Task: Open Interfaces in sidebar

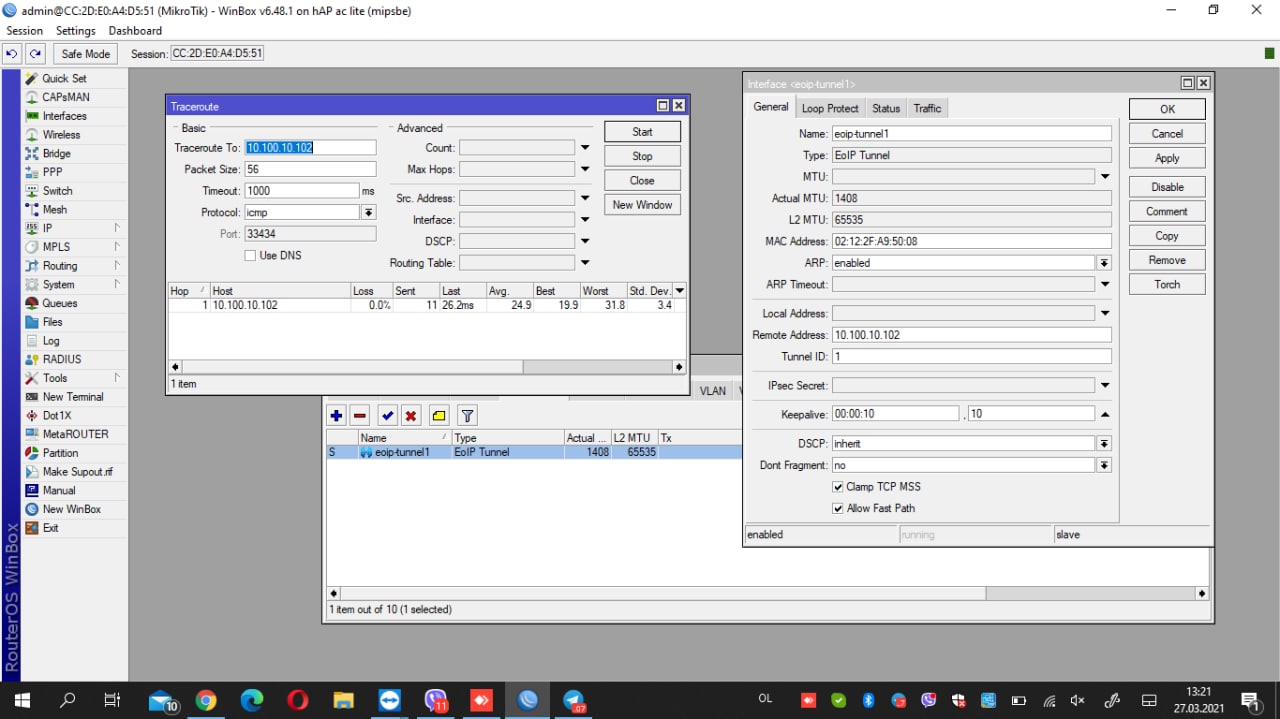Action: tap(64, 116)
